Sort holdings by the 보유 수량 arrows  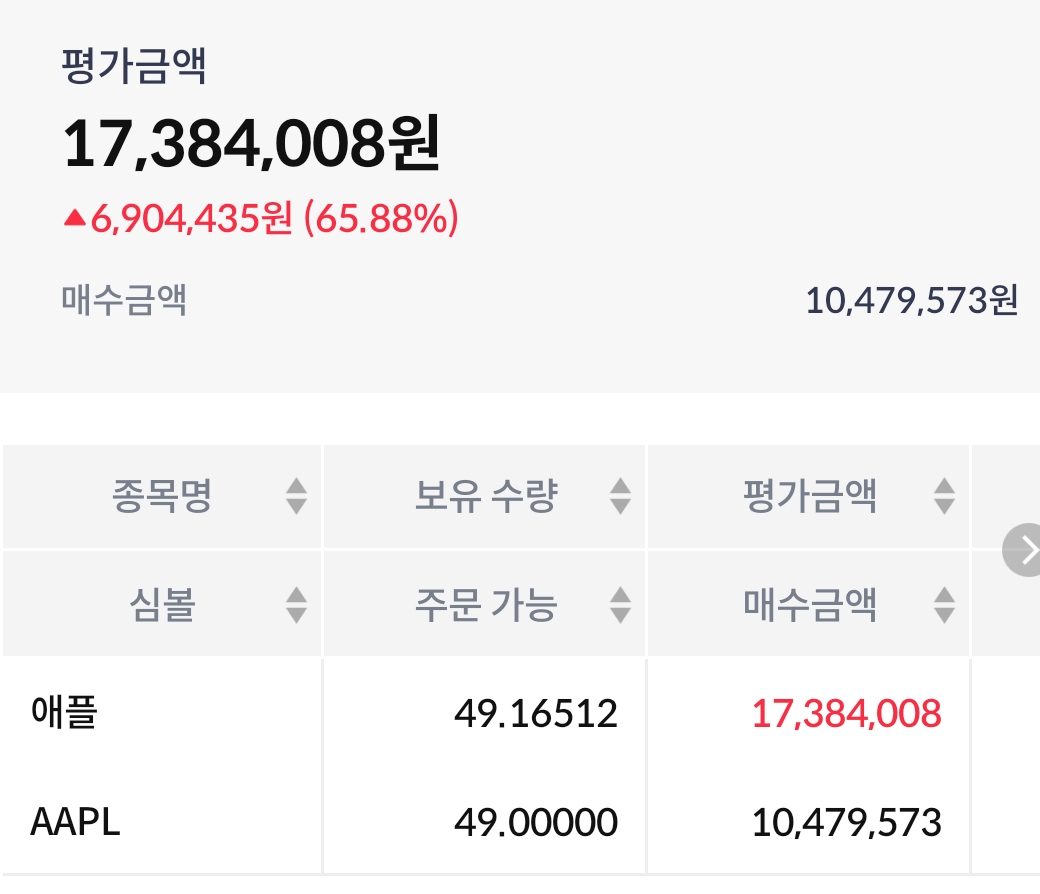[x=620, y=496]
